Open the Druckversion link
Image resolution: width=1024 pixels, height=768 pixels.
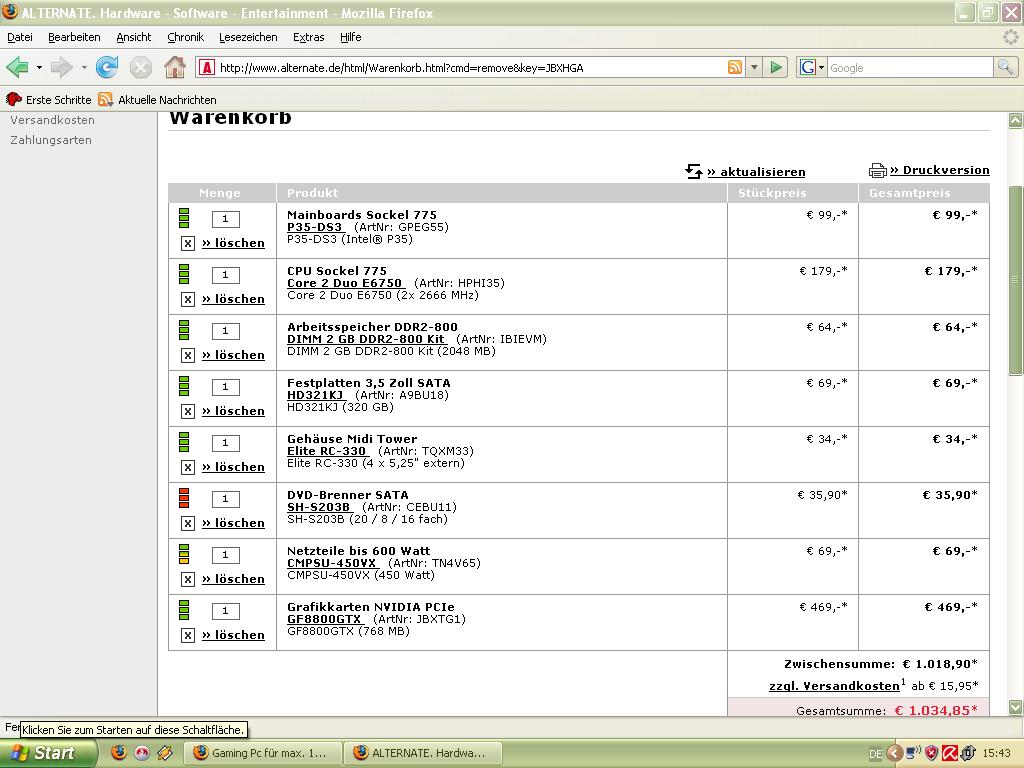pyautogui.click(x=939, y=170)
